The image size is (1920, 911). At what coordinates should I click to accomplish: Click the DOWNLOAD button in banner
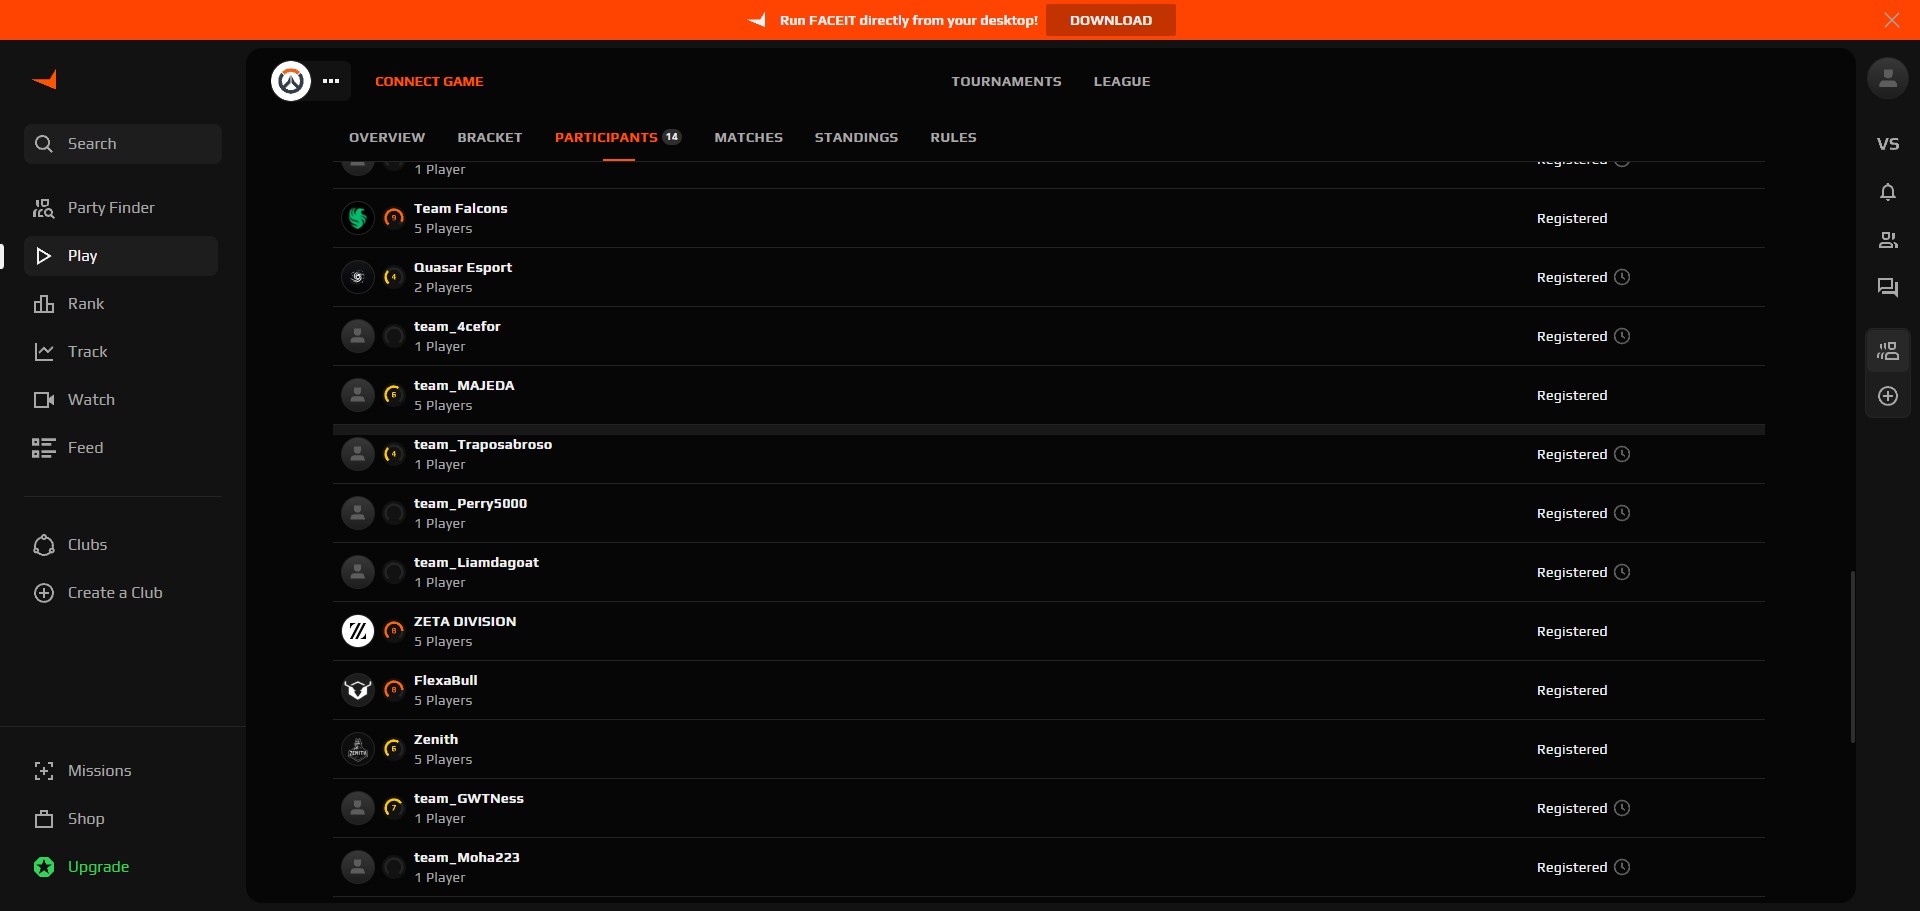(x=1110, y=20)
